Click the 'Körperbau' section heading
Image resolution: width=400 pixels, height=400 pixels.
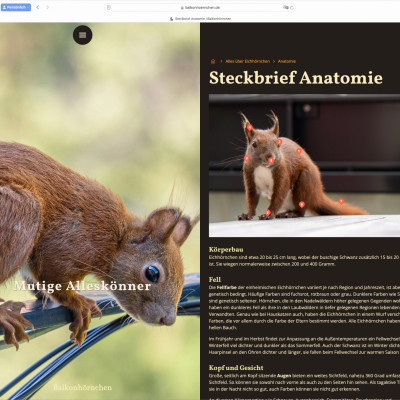[x=226, y=249]
